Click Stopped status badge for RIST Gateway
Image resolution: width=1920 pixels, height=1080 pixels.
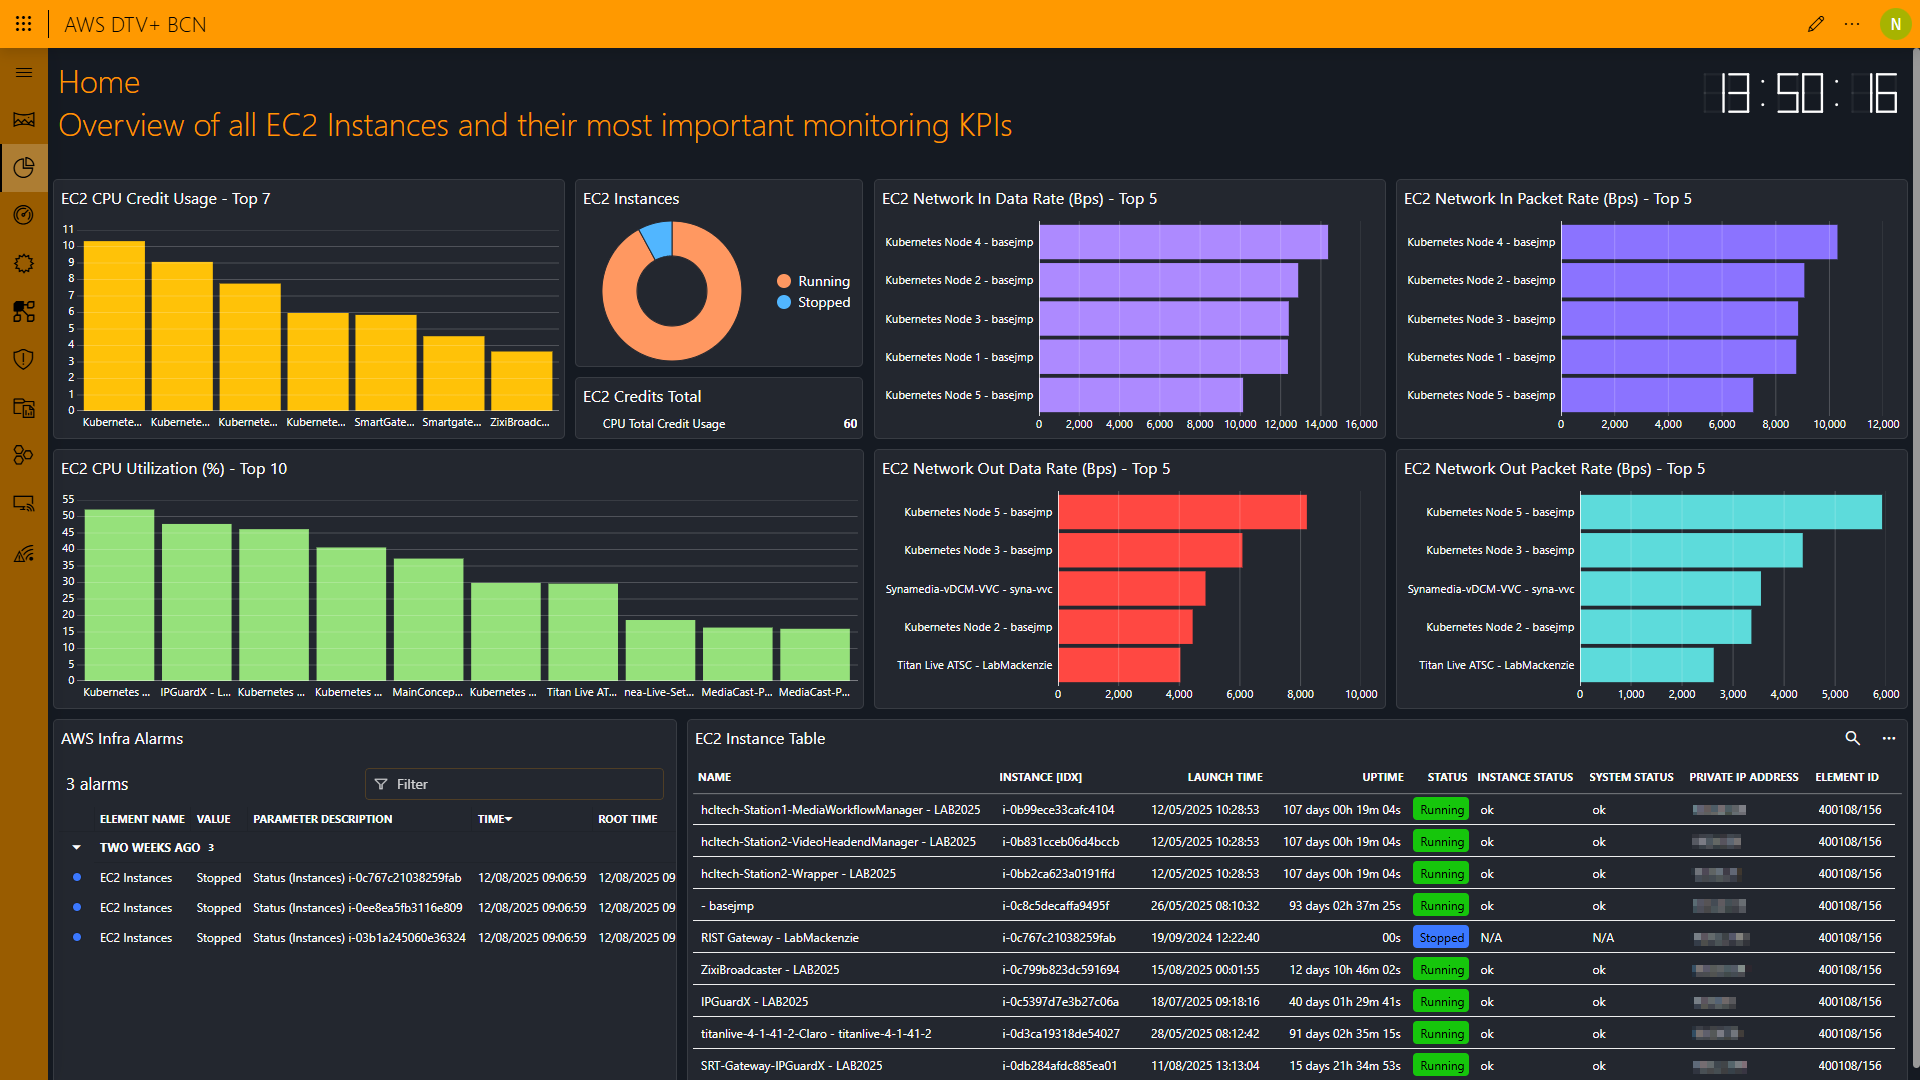pos(1441,938)
